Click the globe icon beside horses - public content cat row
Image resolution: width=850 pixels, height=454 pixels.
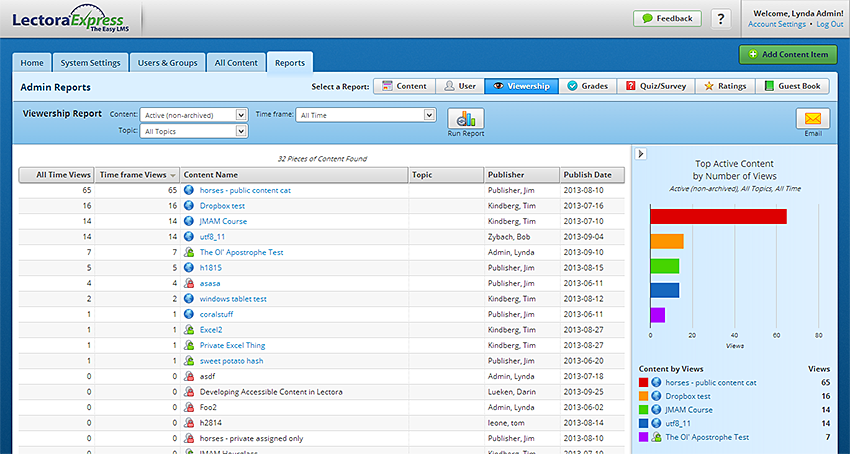click(189, 190)
